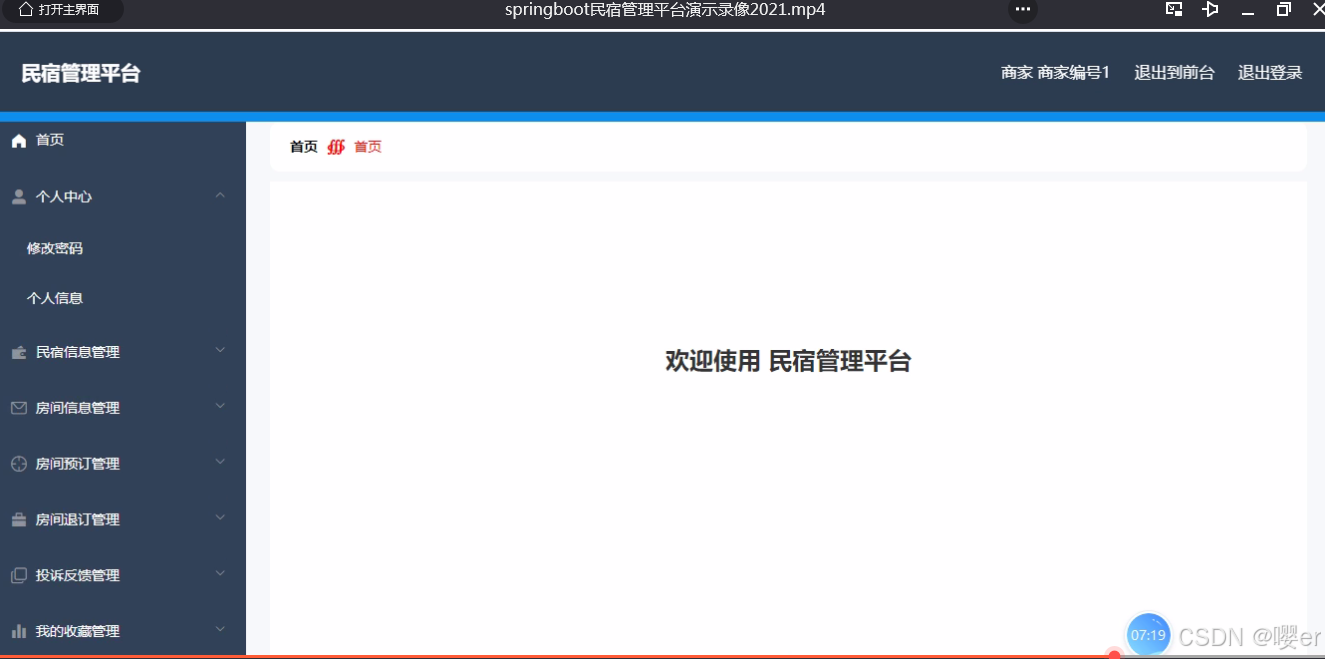Click the 个人中心 user icon
This screenshot has height=659, width=1325.
18,197
